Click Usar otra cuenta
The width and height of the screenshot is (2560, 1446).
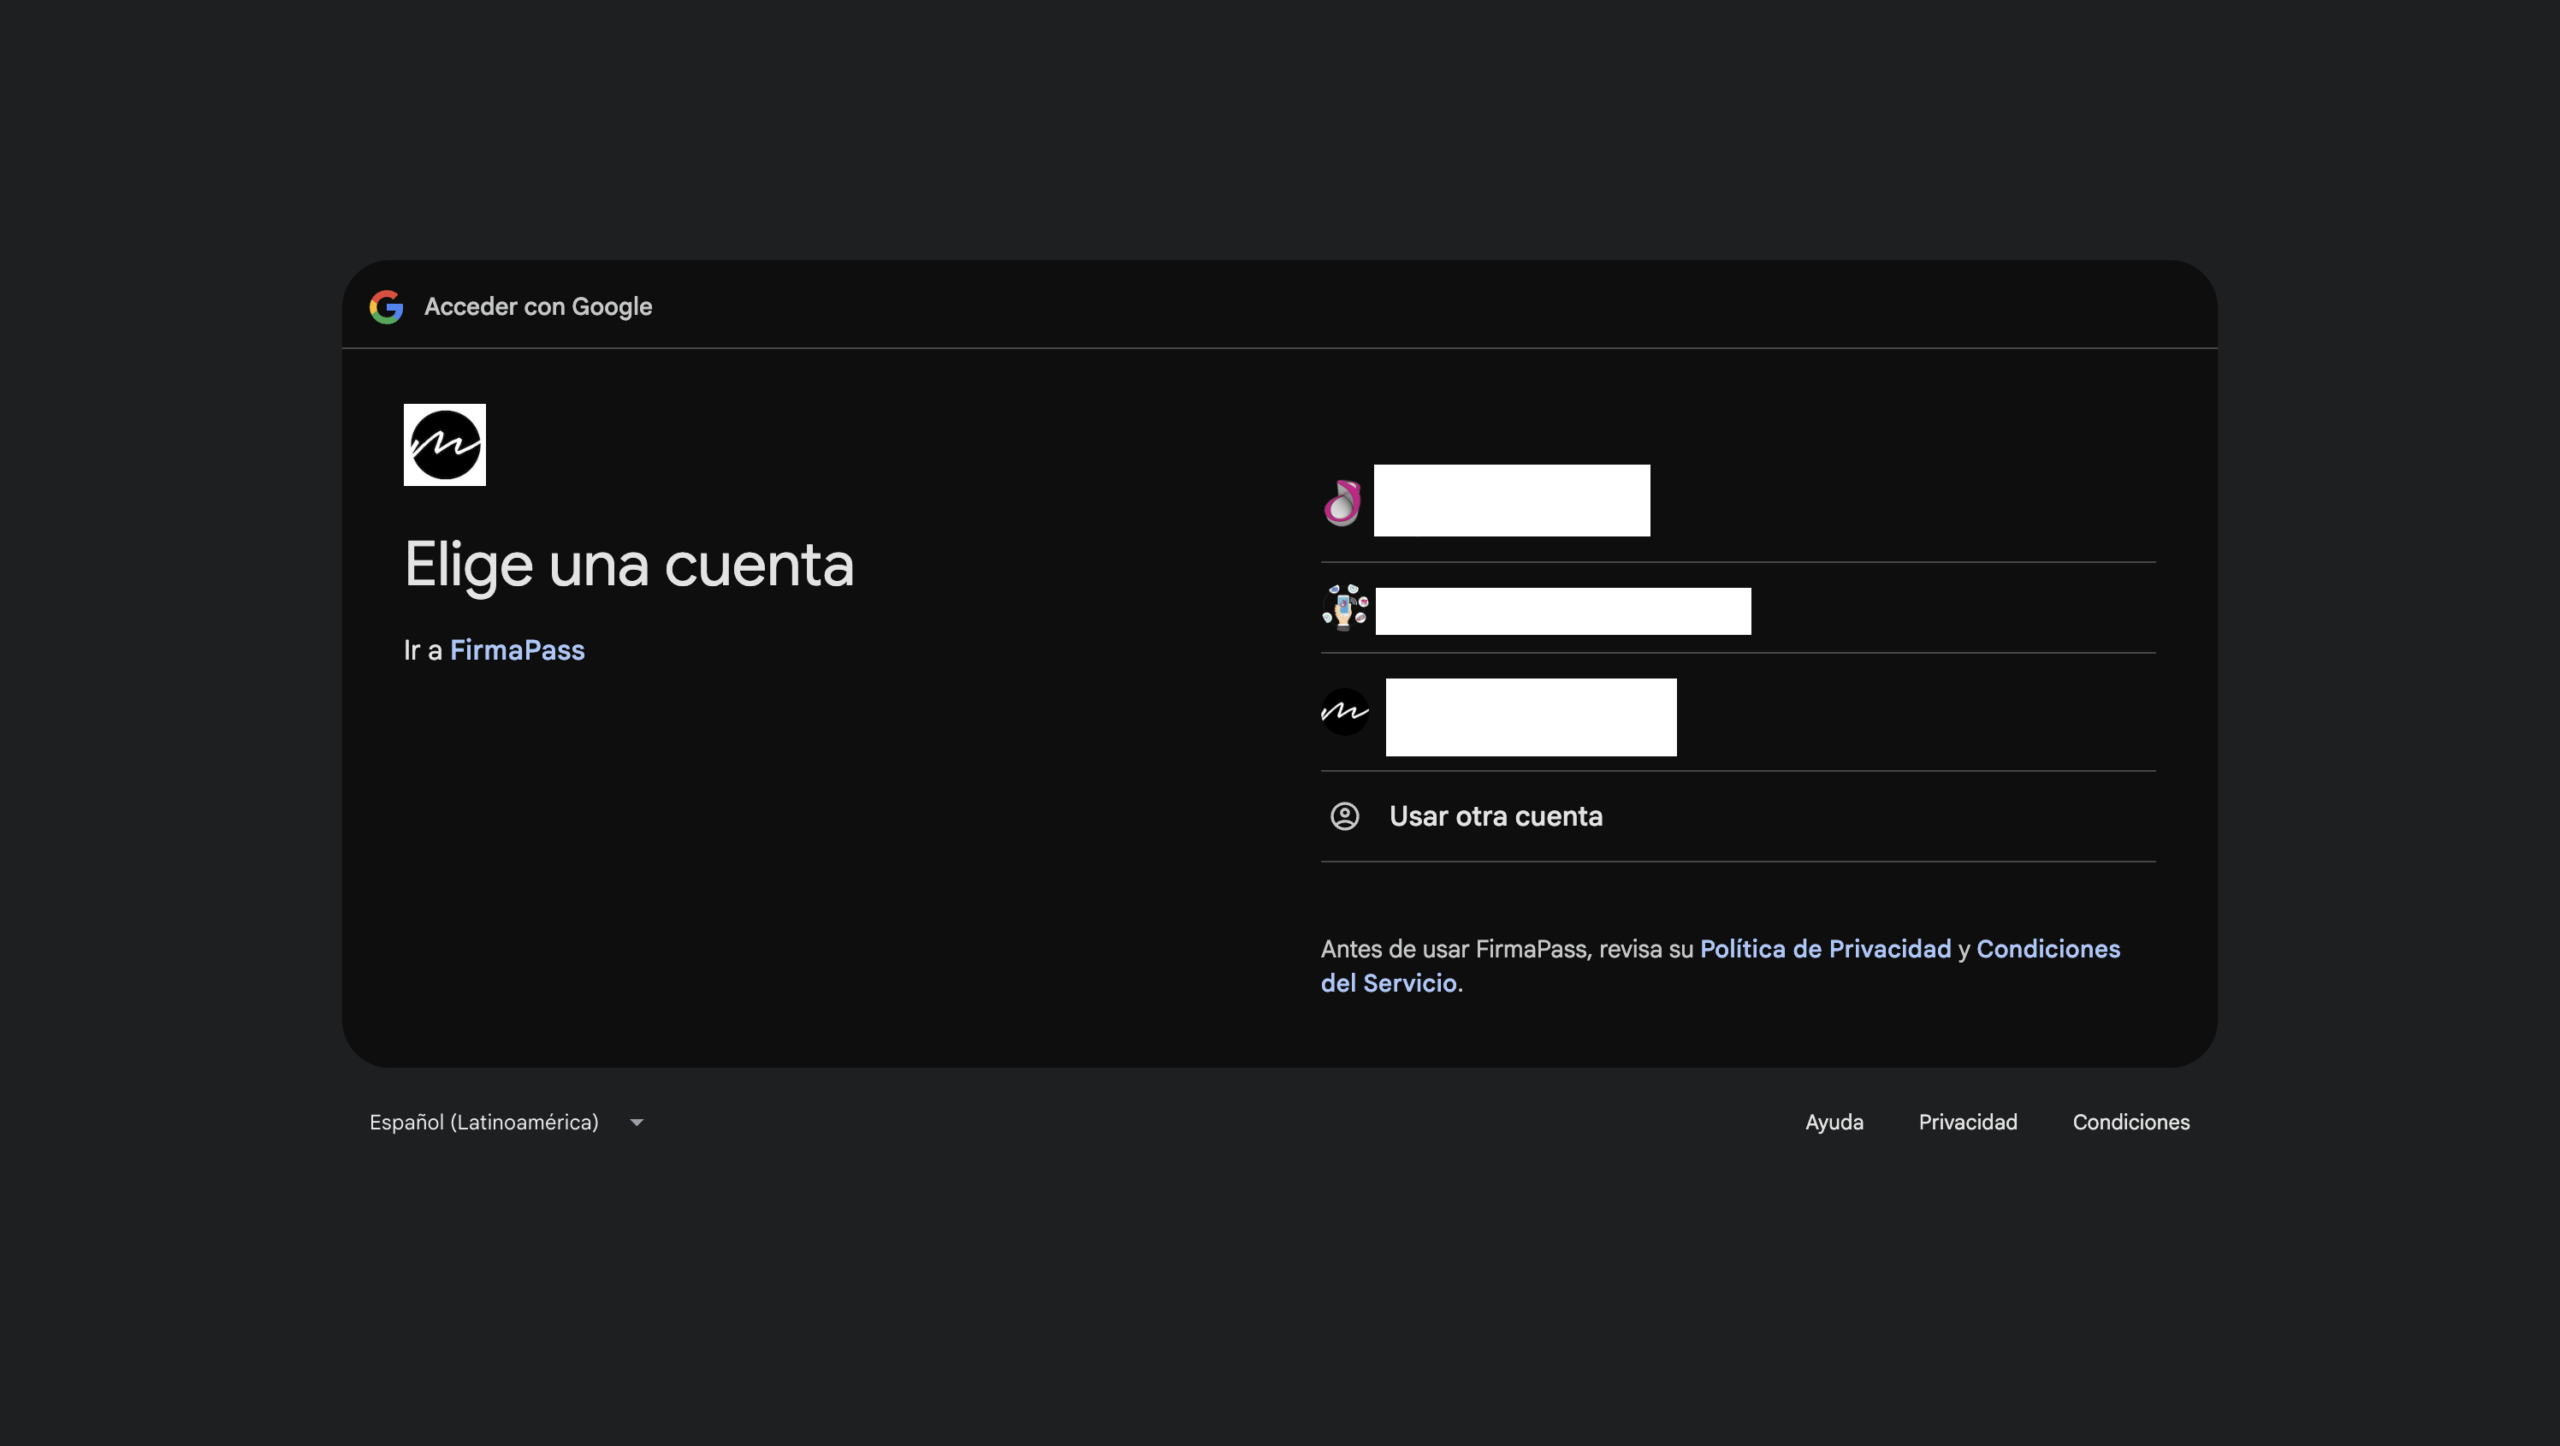point(1738,816)
